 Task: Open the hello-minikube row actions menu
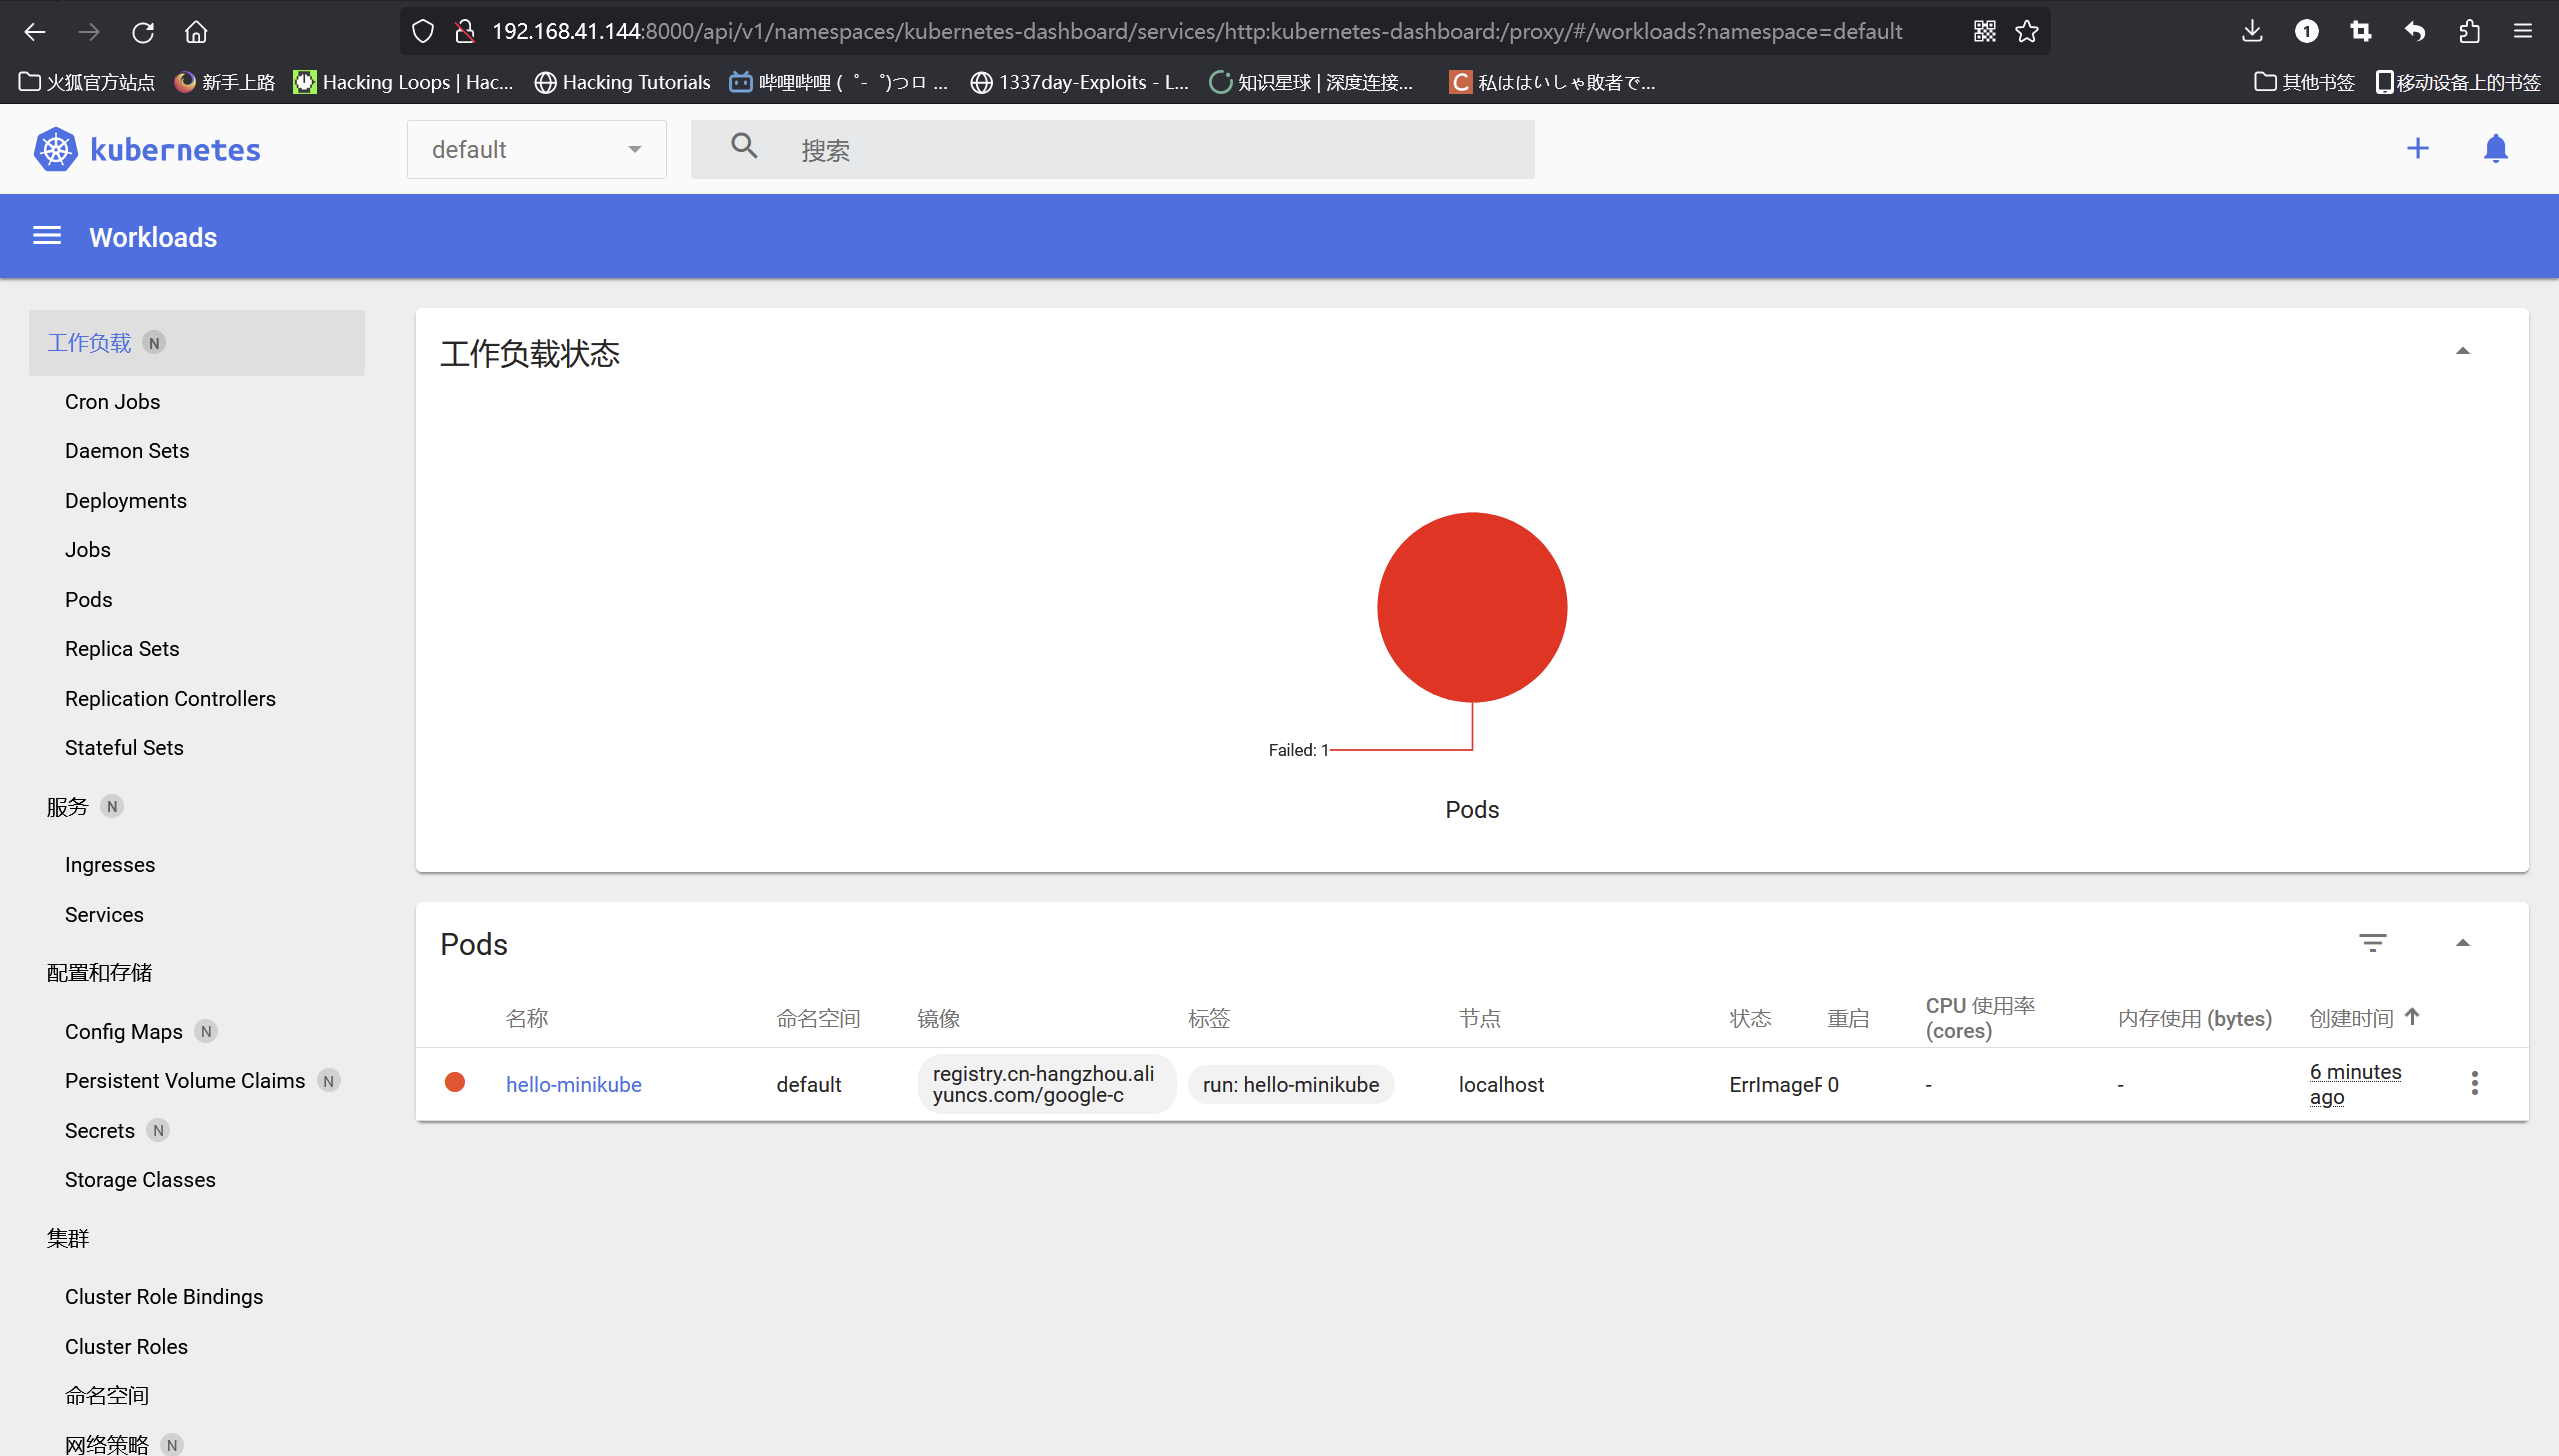[2474, 1083]
